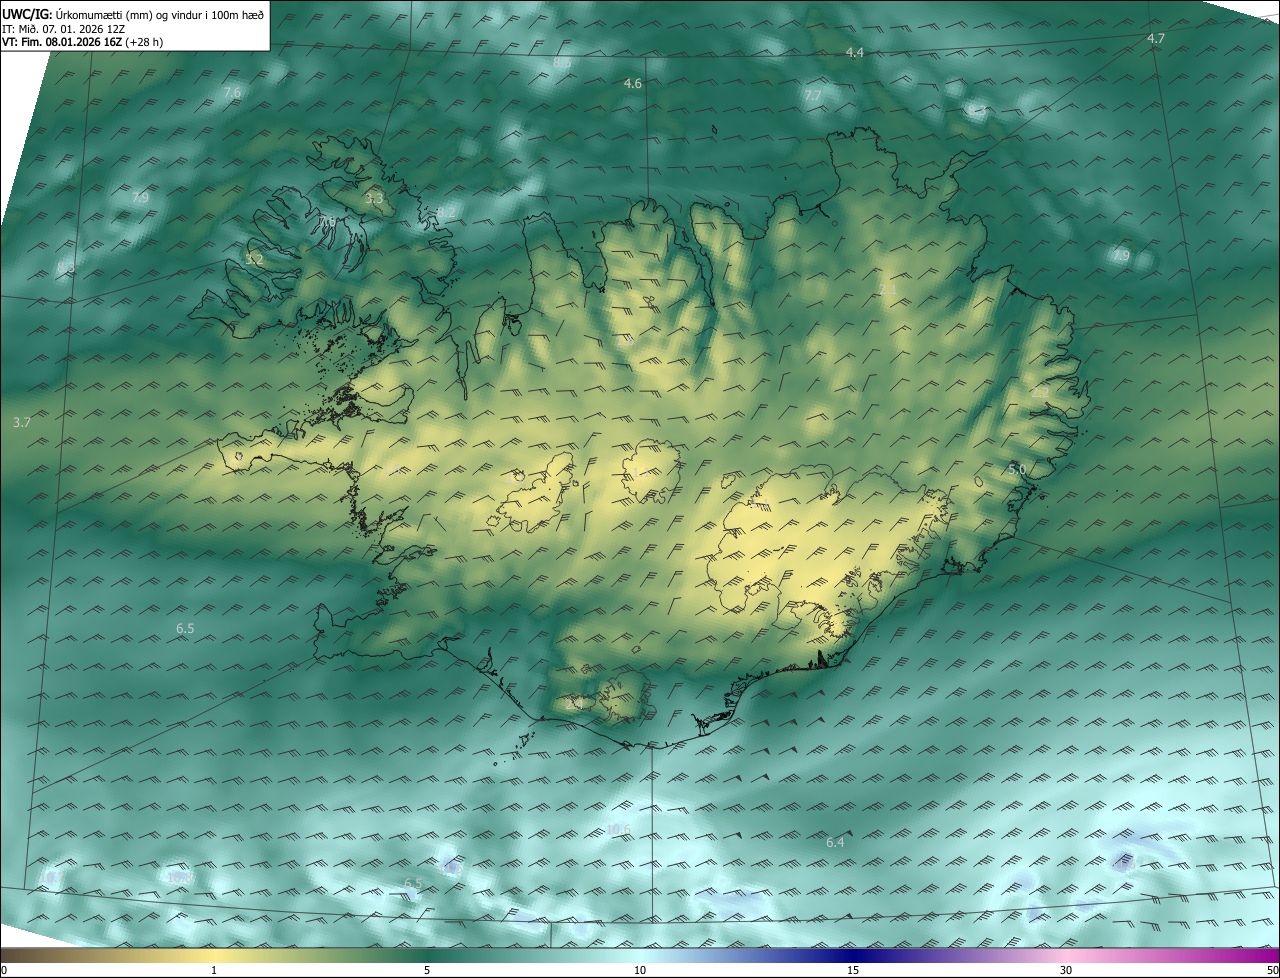Click the 15 tick label on the color scale
This screenshot has width=1280, height=978.
(x=853, y=970)
